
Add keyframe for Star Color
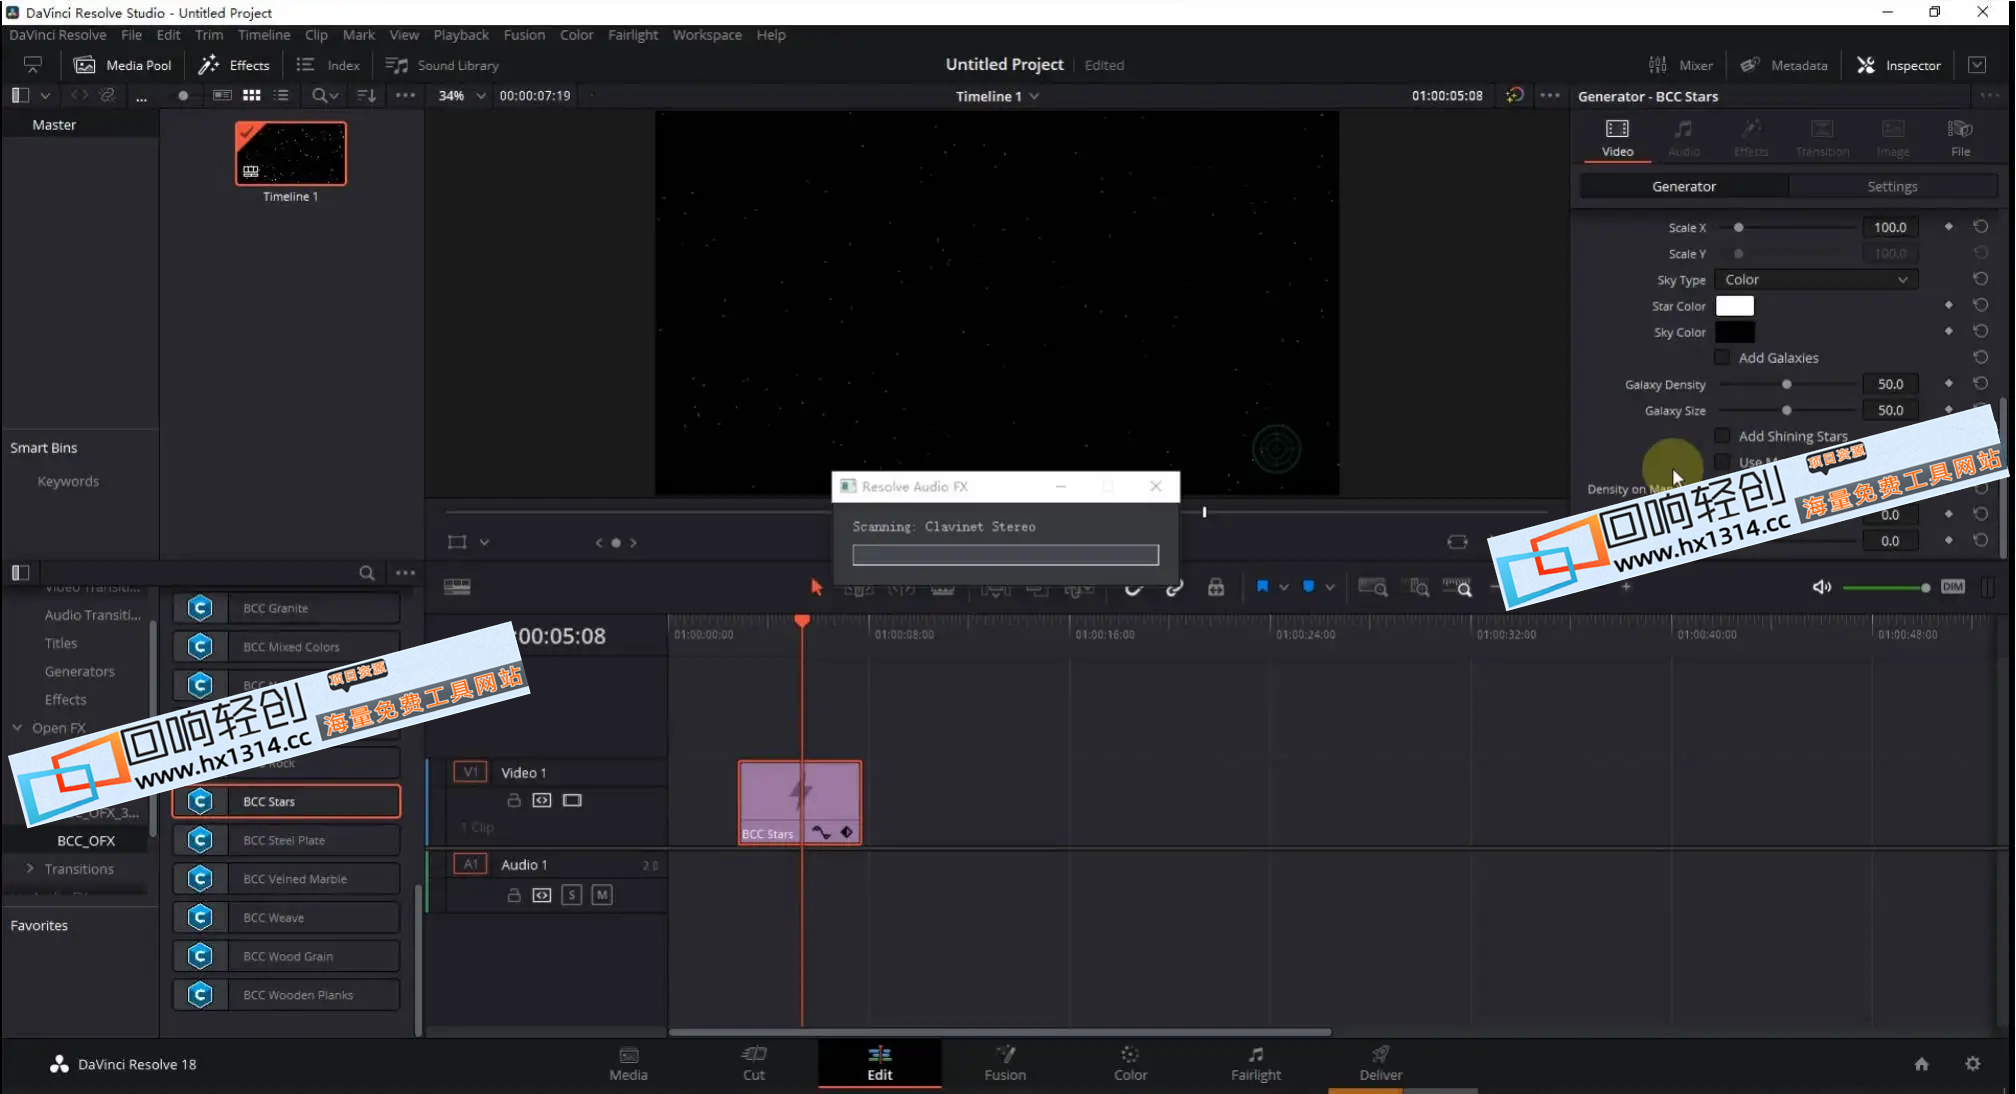click(x=1948, y=305)
